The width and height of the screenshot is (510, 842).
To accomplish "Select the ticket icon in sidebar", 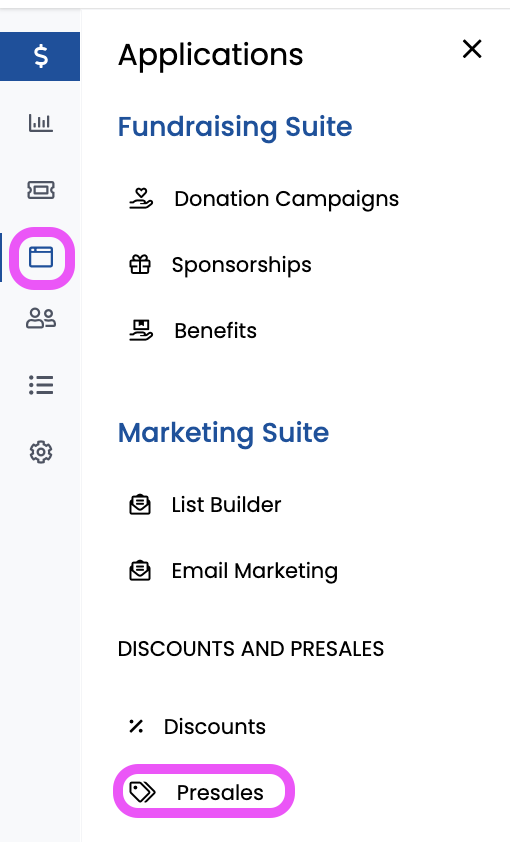I will [41, 190].
